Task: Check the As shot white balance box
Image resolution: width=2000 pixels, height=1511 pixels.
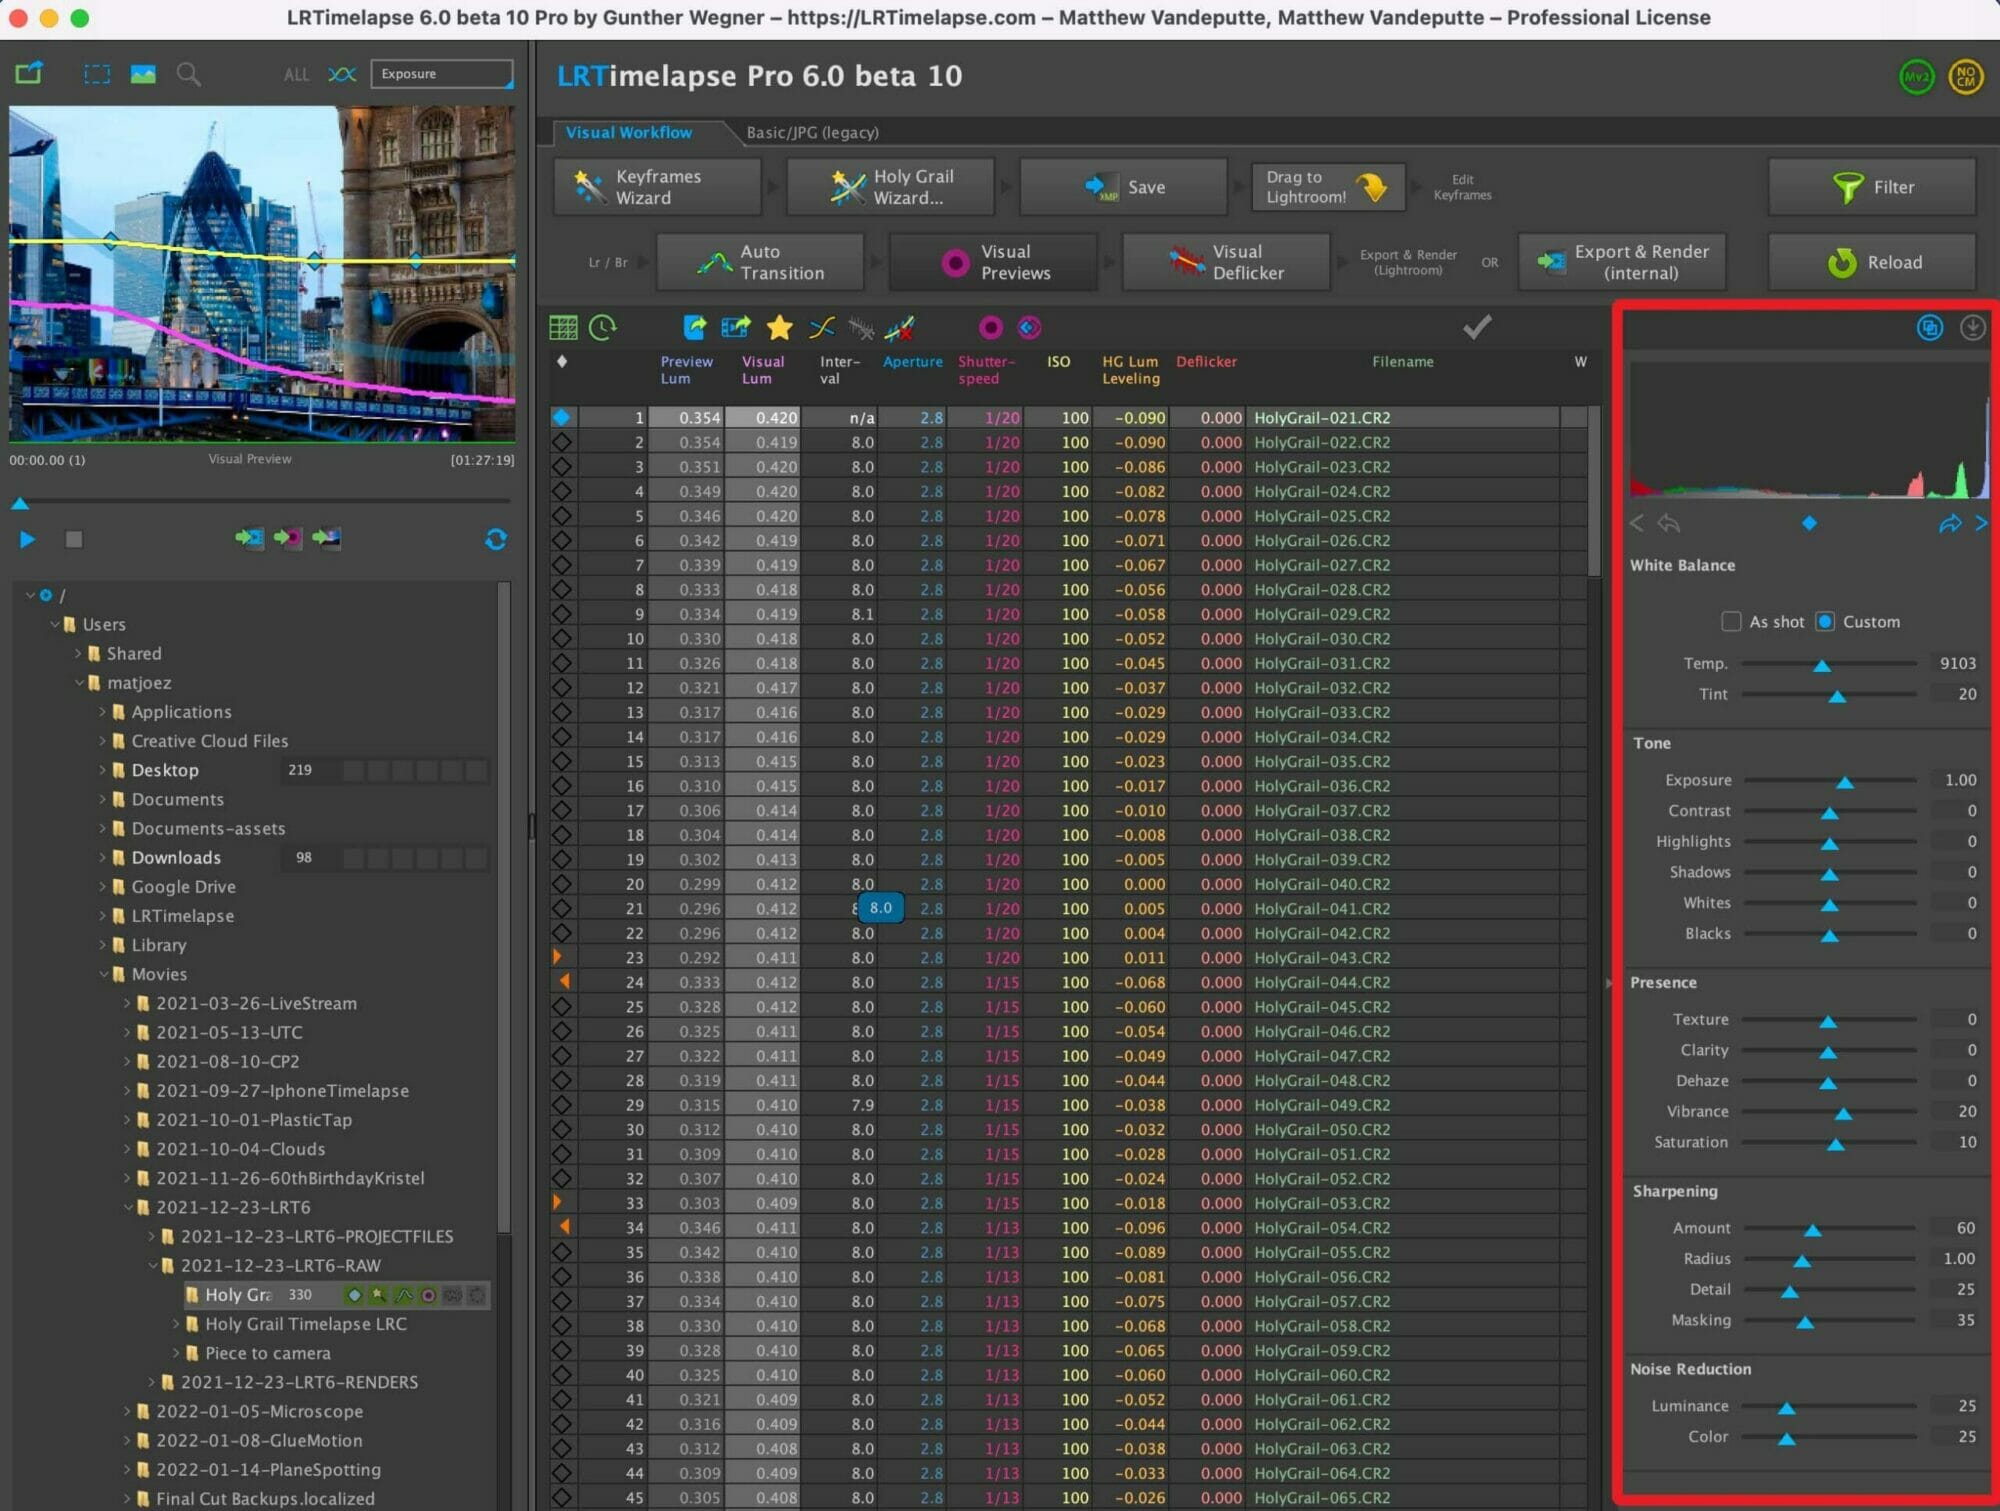Action: (x=1731, y=621)
